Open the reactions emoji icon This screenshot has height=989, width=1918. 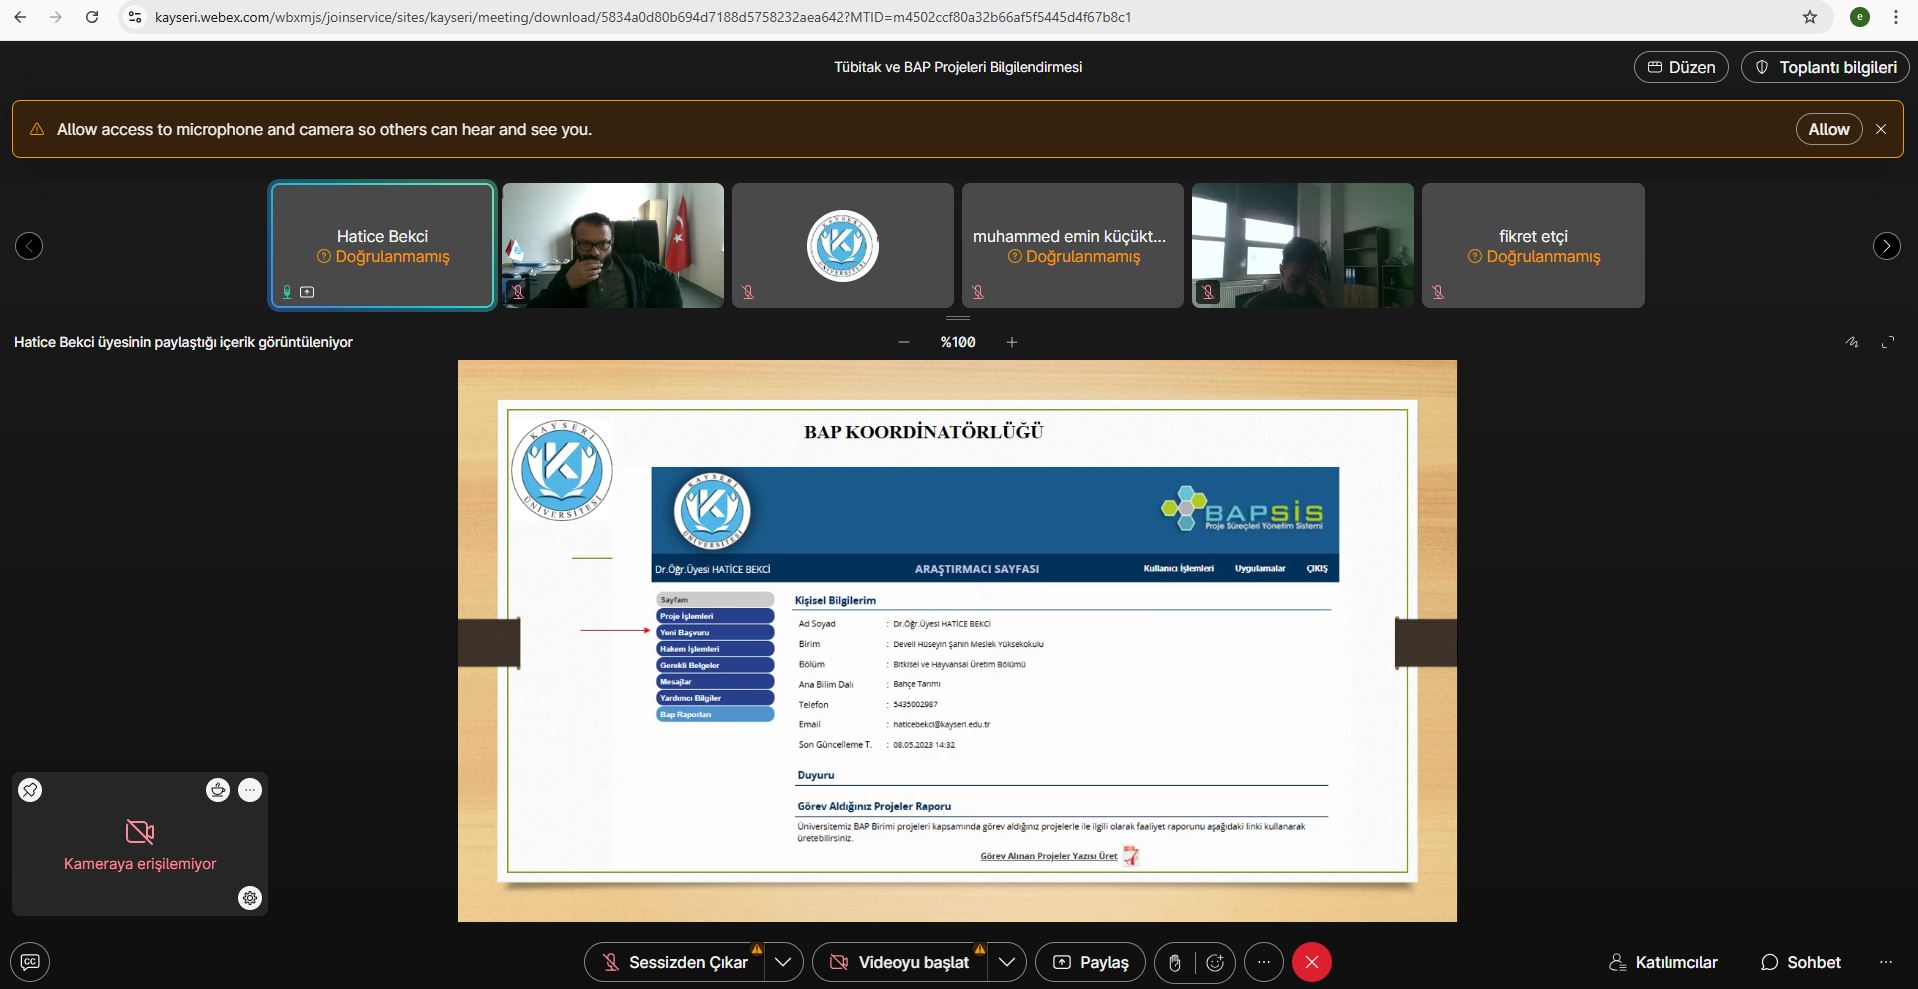[x=1215, y=962]
